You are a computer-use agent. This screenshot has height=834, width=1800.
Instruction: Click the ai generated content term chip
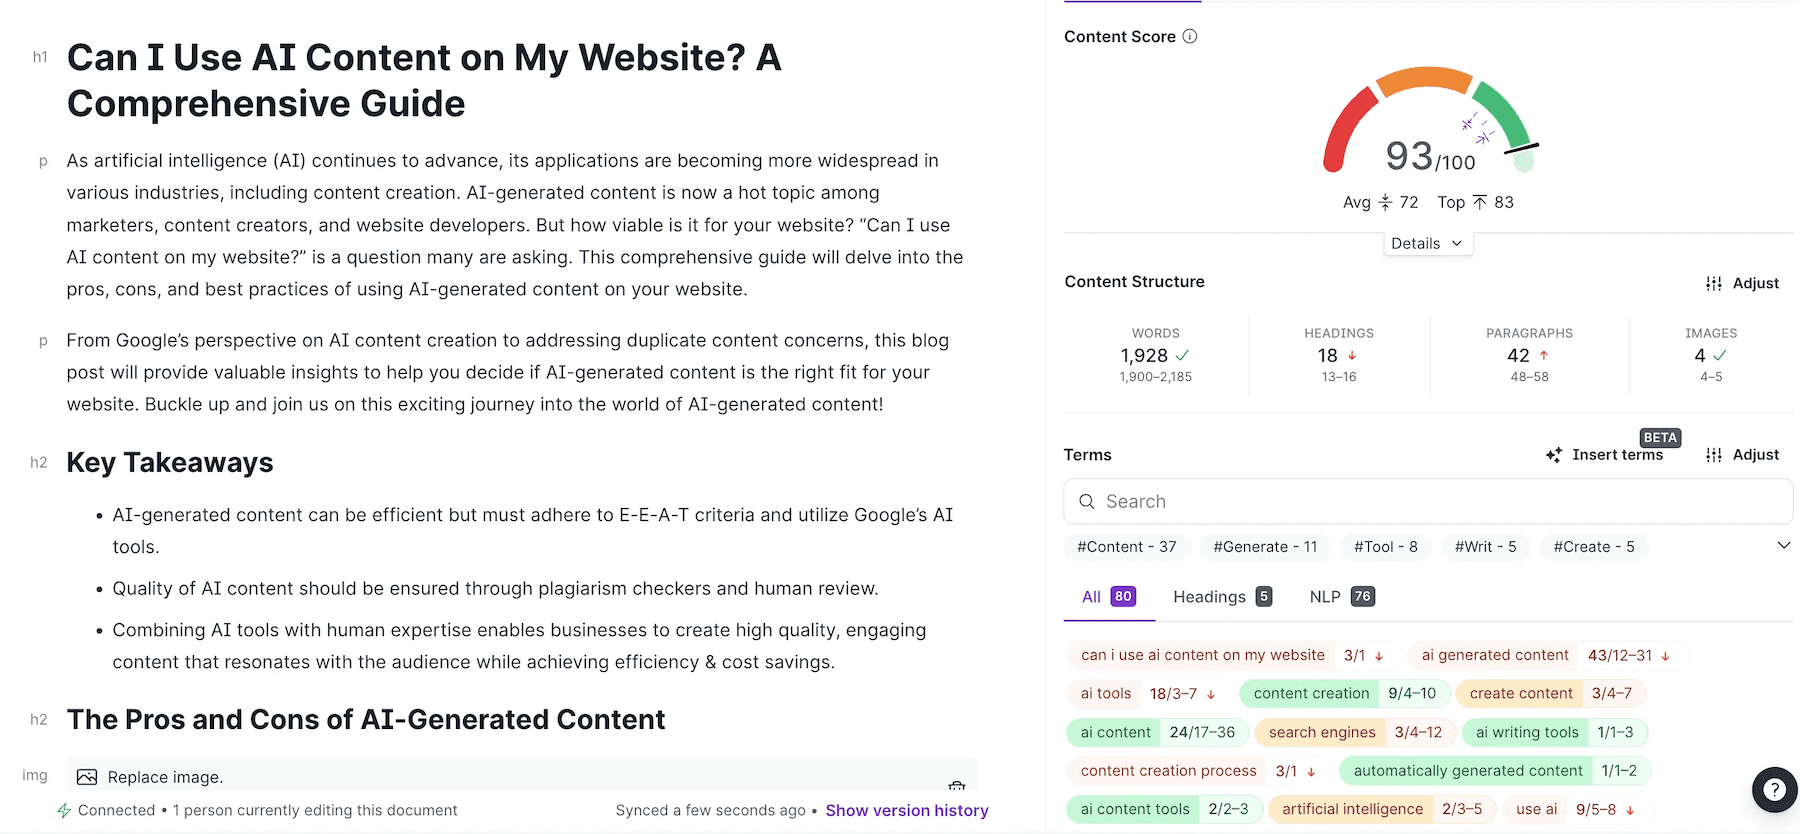[1493, 655]
